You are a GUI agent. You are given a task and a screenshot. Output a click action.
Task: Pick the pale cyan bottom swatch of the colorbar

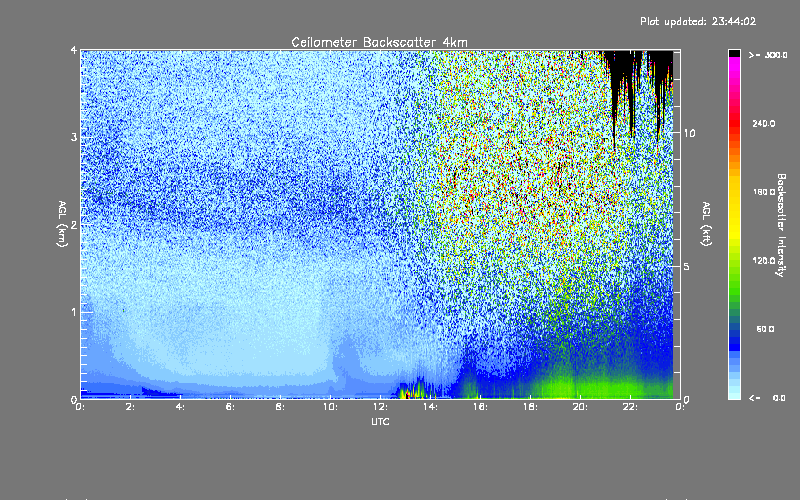(x=734, y=394)
